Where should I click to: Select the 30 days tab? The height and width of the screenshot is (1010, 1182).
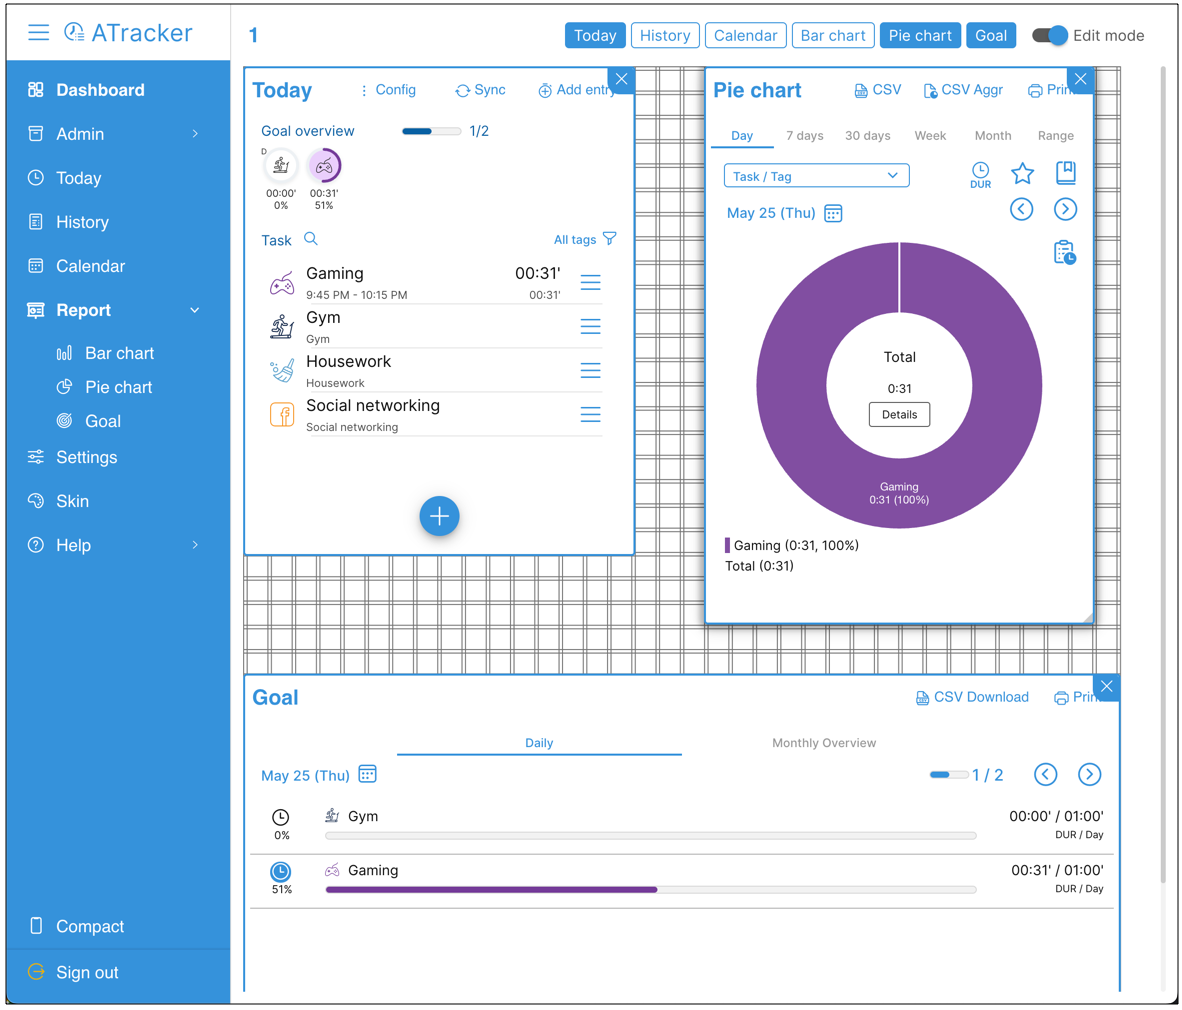click(x=868, y=136)
